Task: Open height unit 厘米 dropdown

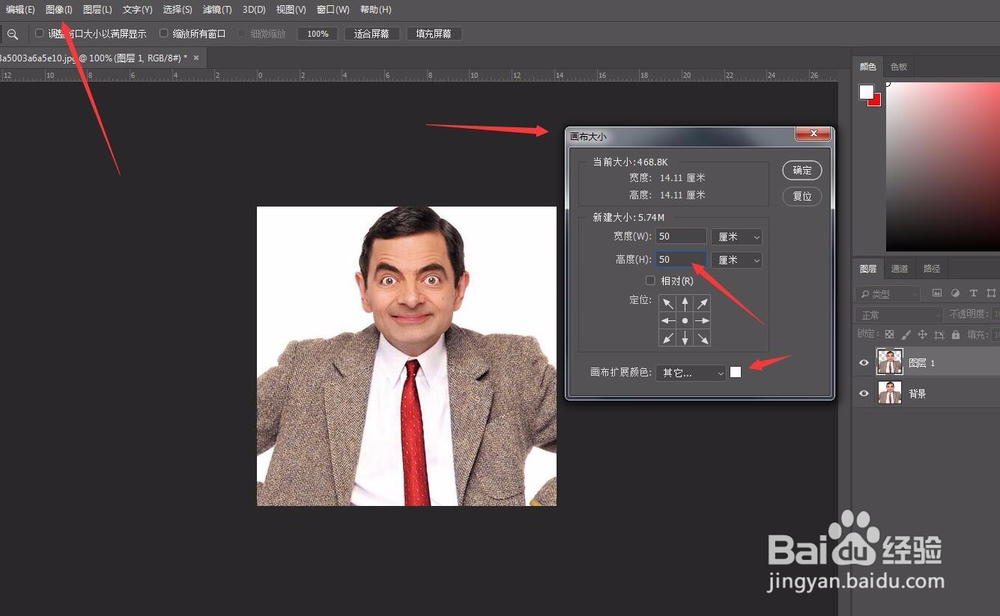Action: click(x=737, y=260)
